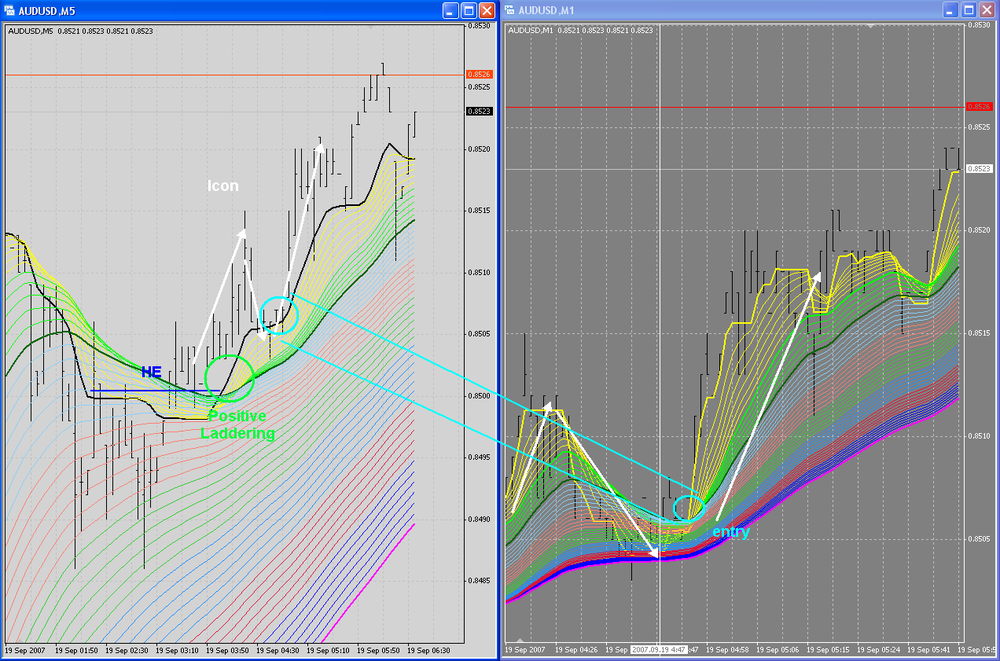
Task: Click 0.8530 on the M1 price axis
Action: click(x=979, y=26)
